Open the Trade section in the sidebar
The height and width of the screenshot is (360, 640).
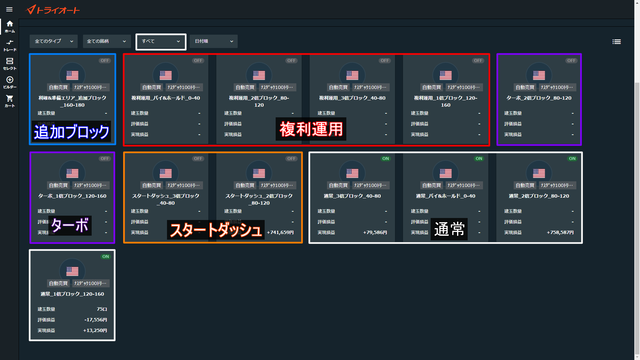9,45
